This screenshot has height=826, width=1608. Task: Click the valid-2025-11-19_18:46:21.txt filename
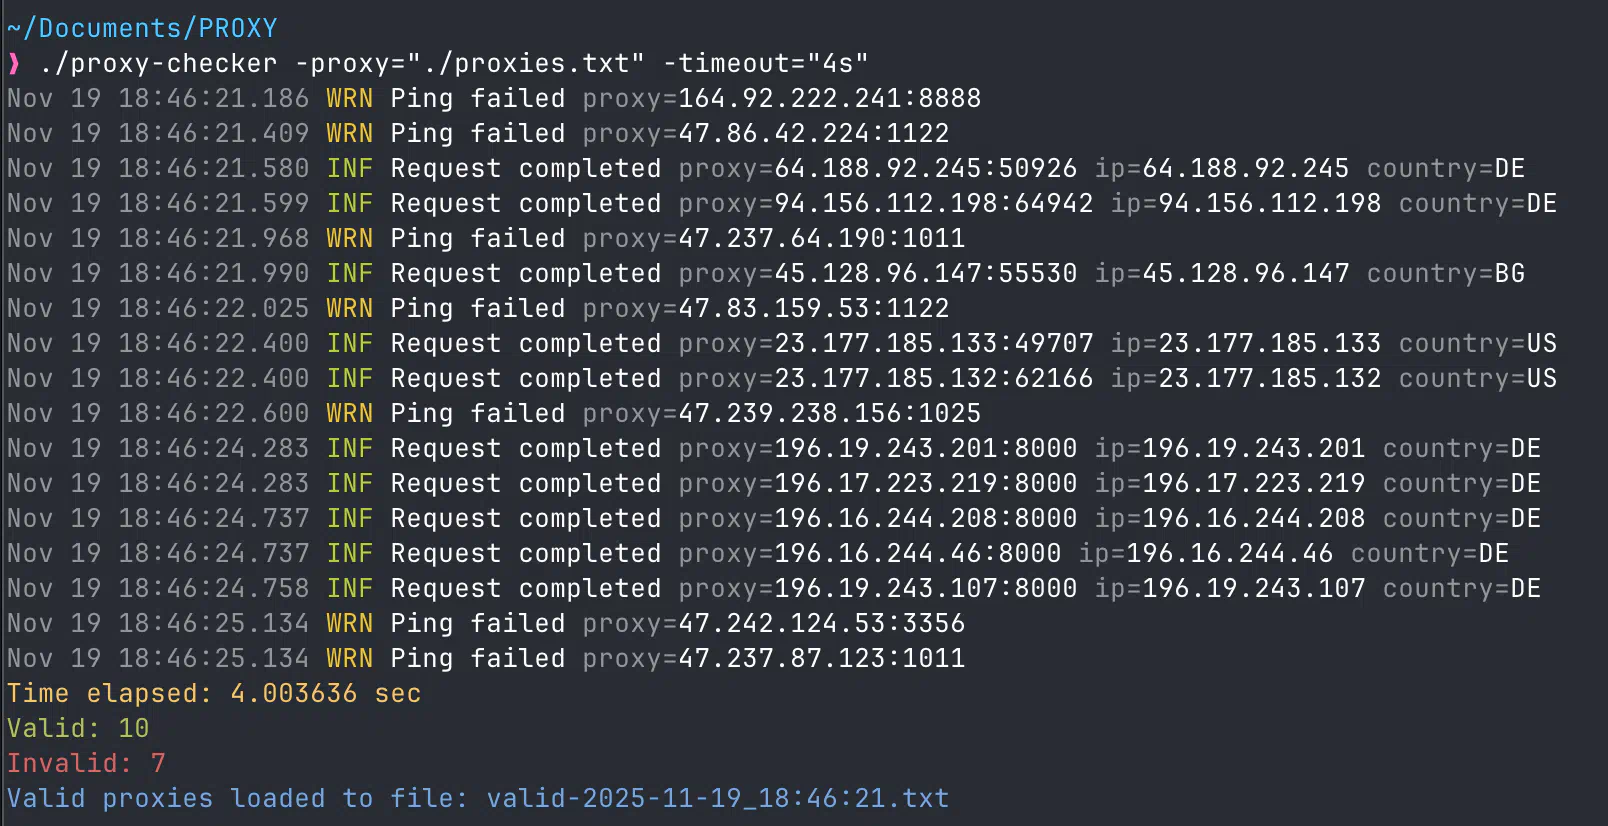(717, 799)
